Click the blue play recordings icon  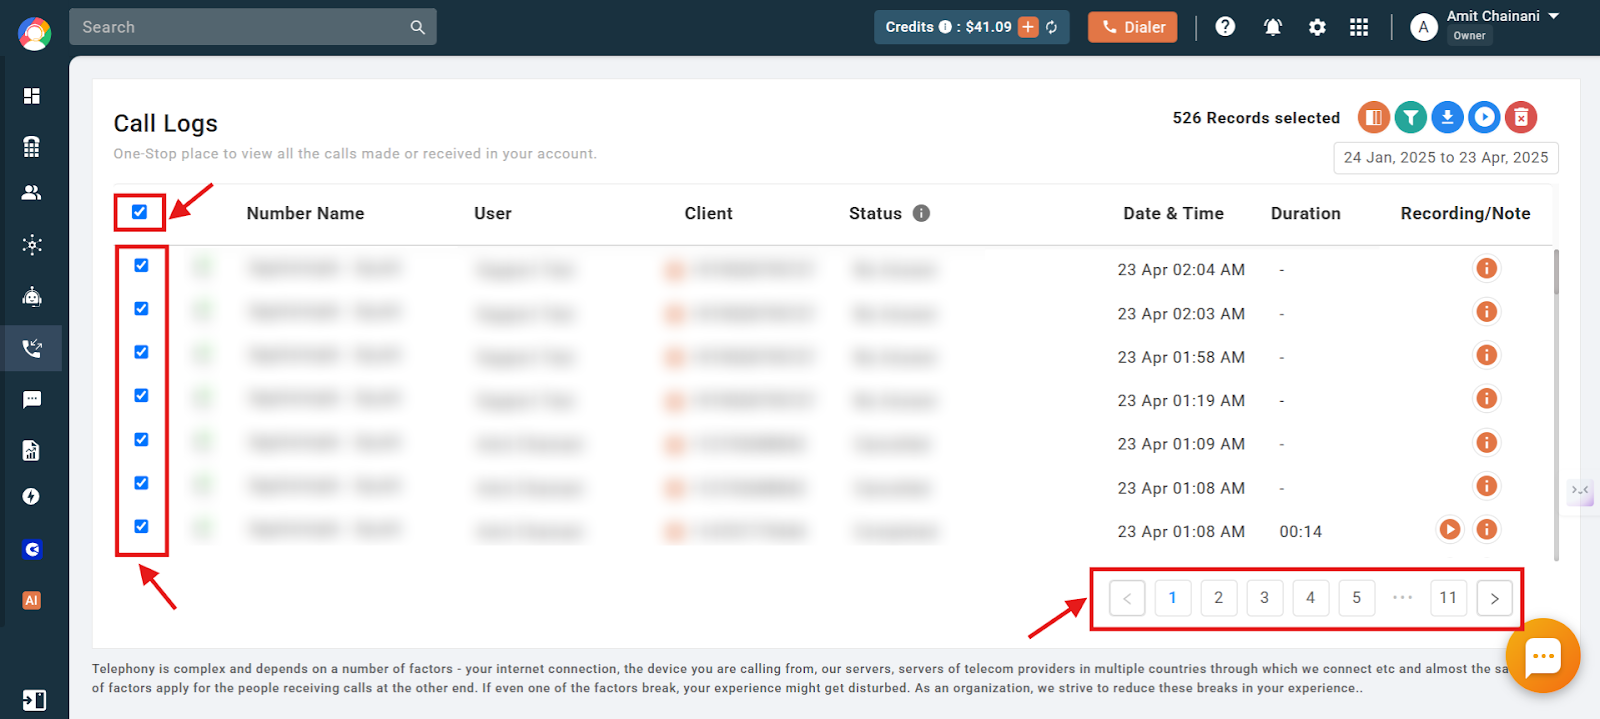point(1484,117)
